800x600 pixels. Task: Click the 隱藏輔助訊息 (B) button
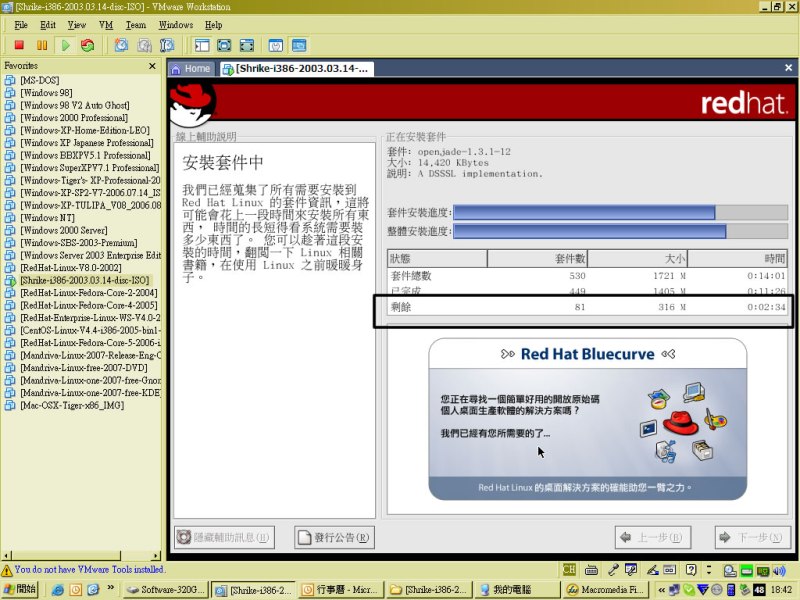coord(224,537)
